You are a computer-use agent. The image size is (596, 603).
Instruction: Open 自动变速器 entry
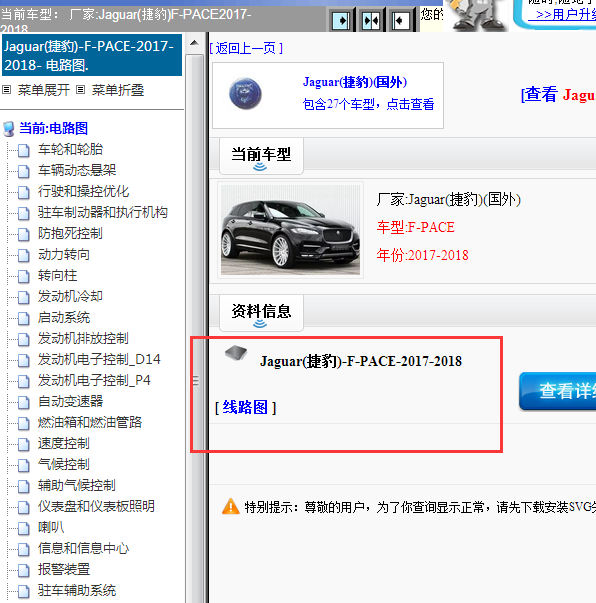point(70,401)
